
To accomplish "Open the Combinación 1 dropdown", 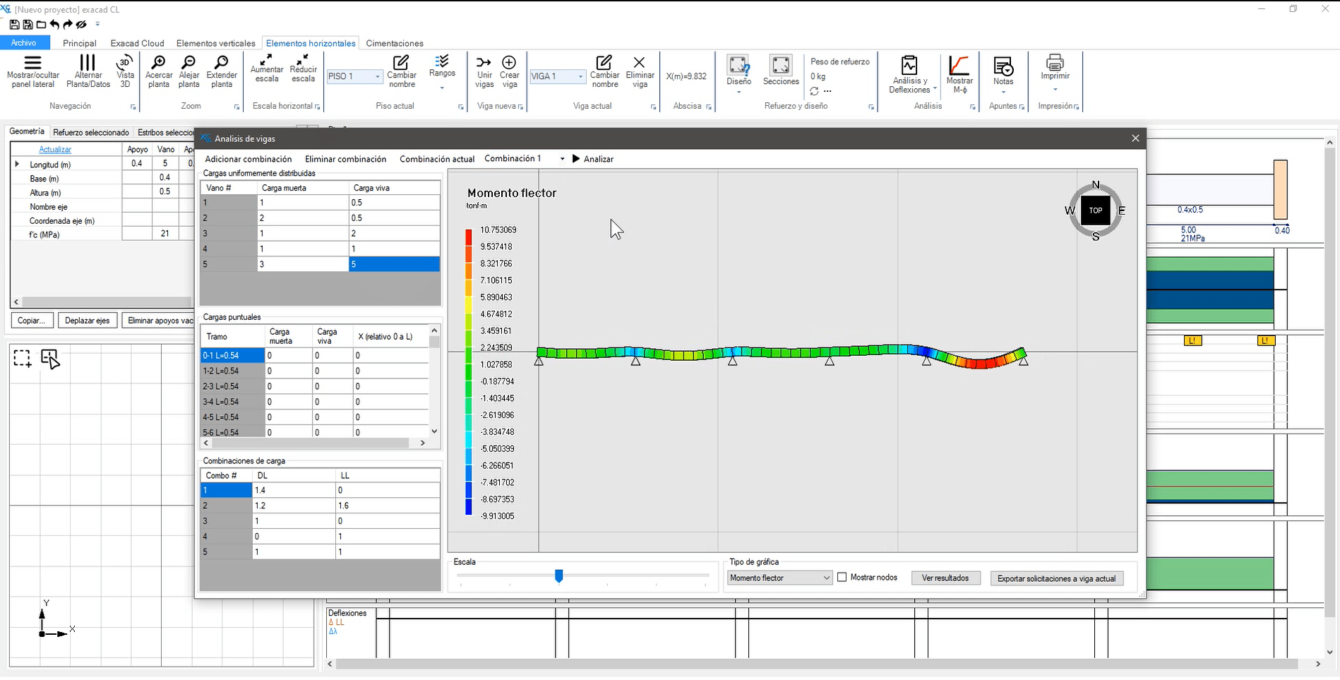I will point(561,159).
